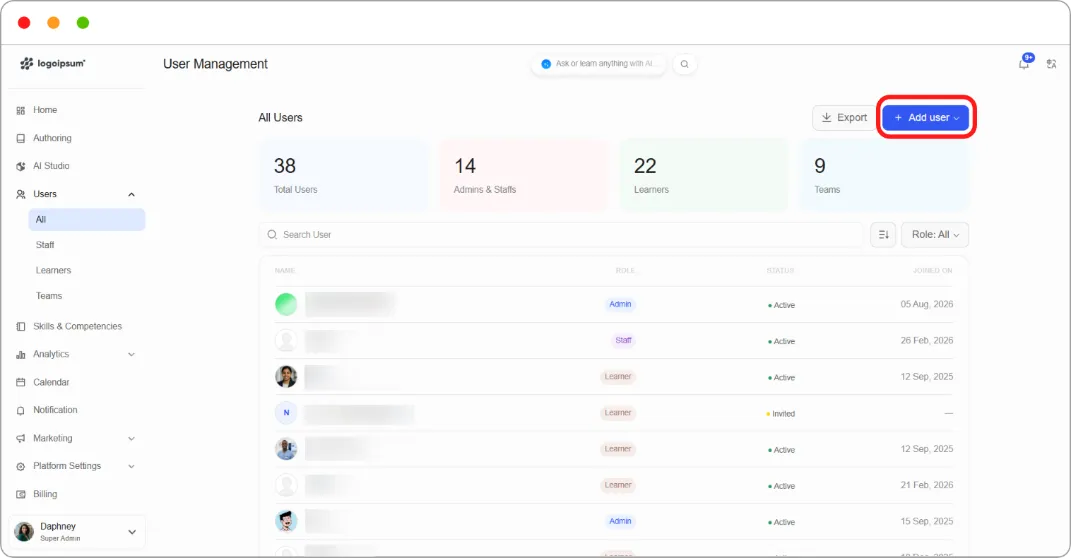Click the Staff role badge

624,340
